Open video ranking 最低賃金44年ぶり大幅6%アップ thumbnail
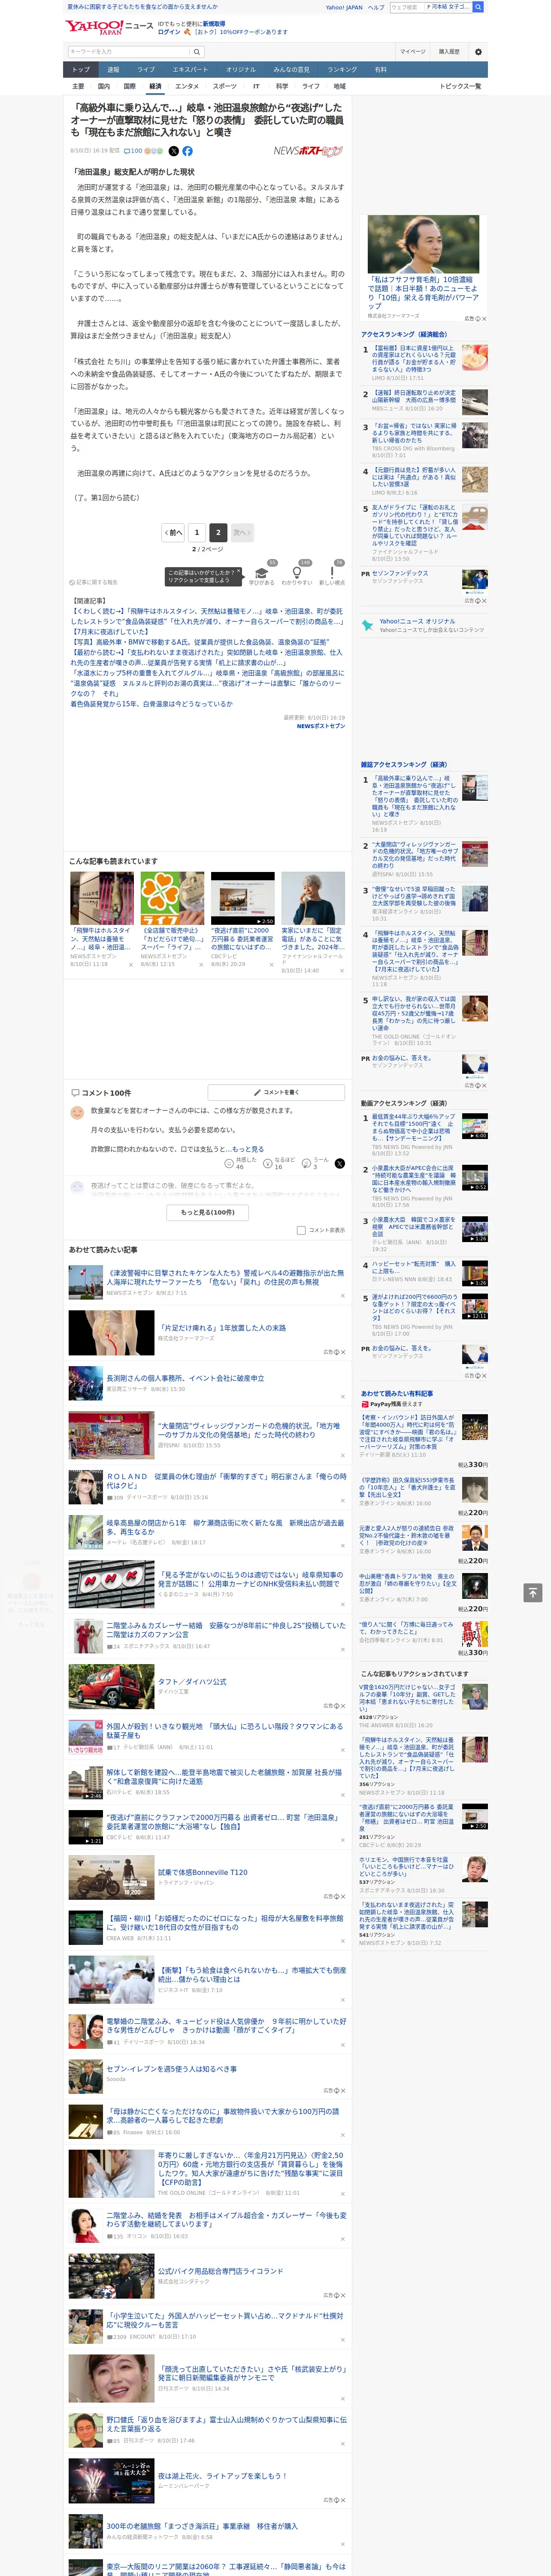 pos(474,1126)
